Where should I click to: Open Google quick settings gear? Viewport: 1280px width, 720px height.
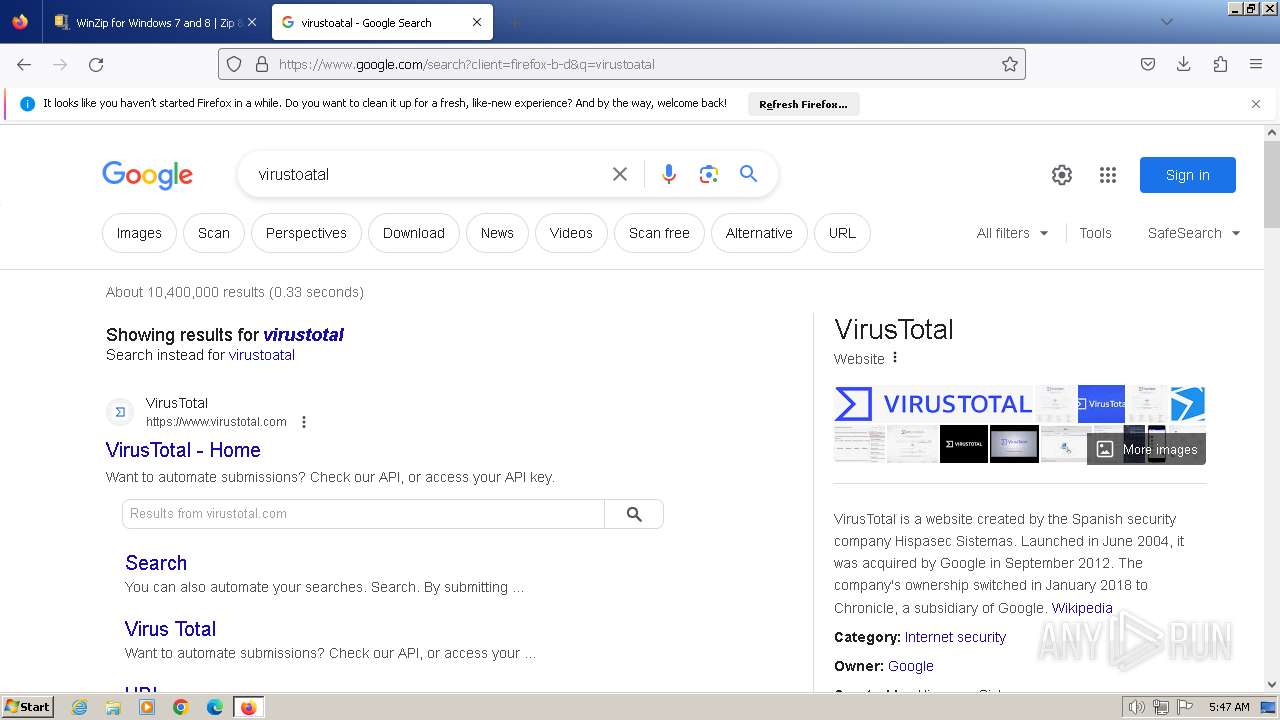[x=1062, y=175]
